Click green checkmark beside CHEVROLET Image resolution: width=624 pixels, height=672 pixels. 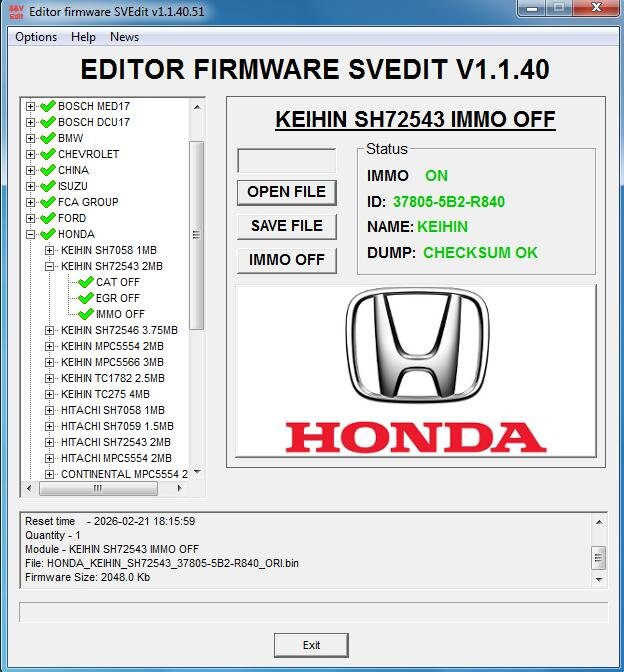click(x=48, y=154)
